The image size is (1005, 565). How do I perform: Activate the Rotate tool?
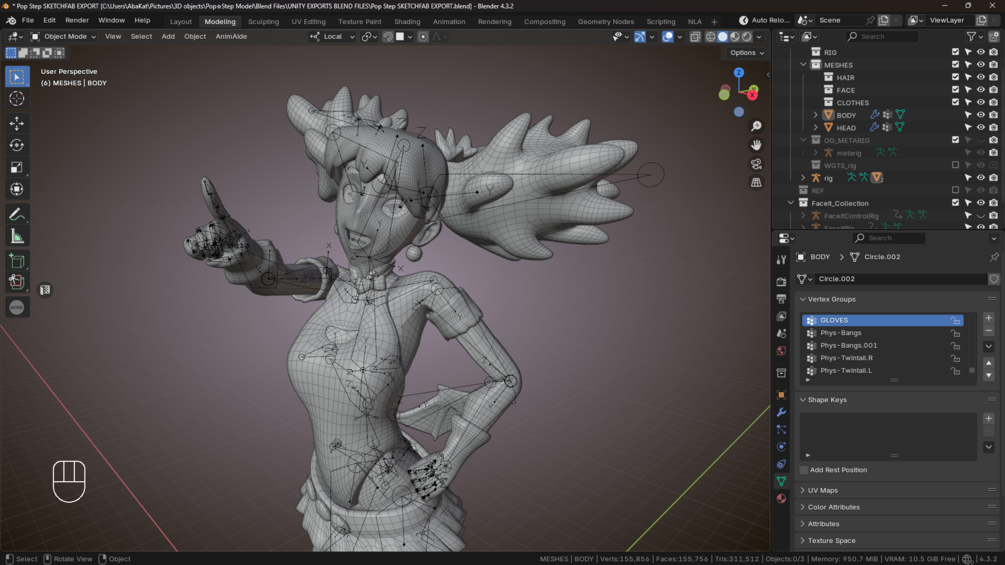coord(17,145)
